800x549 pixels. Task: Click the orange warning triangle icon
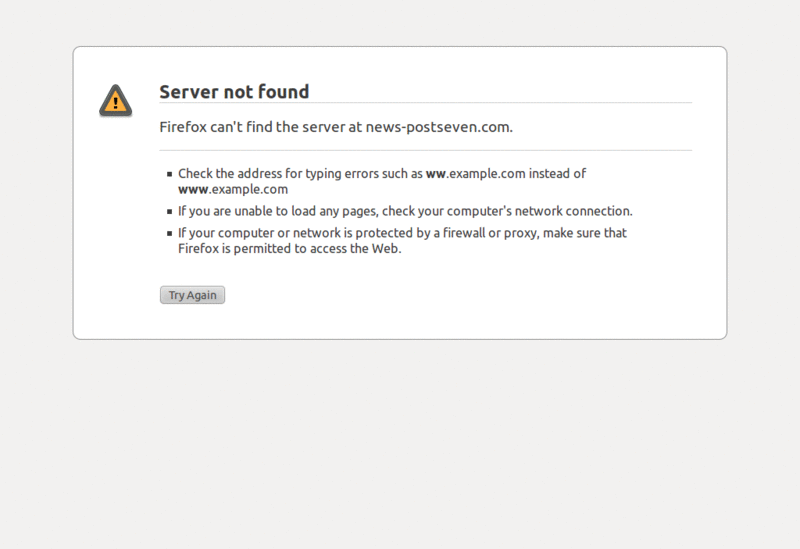116,101
